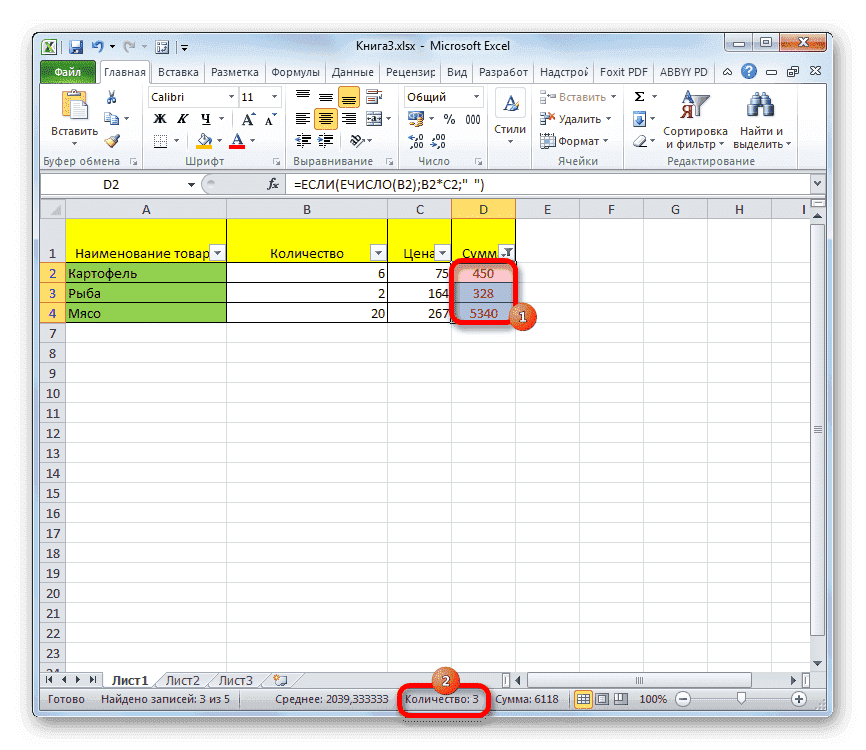Open the Fill Color bucket icon
Image resolution: width=866 pixels, height=750 pixels.
(203, 140)
